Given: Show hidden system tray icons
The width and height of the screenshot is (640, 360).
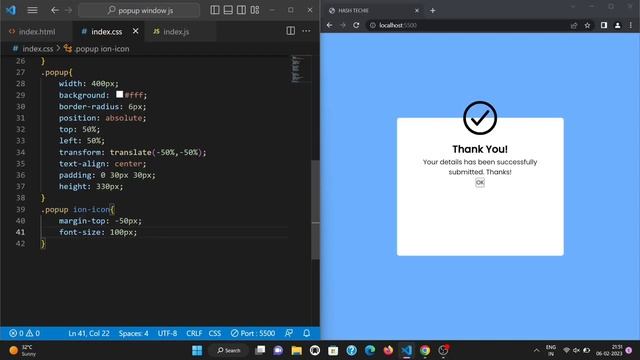Looking at the screenshot, I should (x=536, y=350).
